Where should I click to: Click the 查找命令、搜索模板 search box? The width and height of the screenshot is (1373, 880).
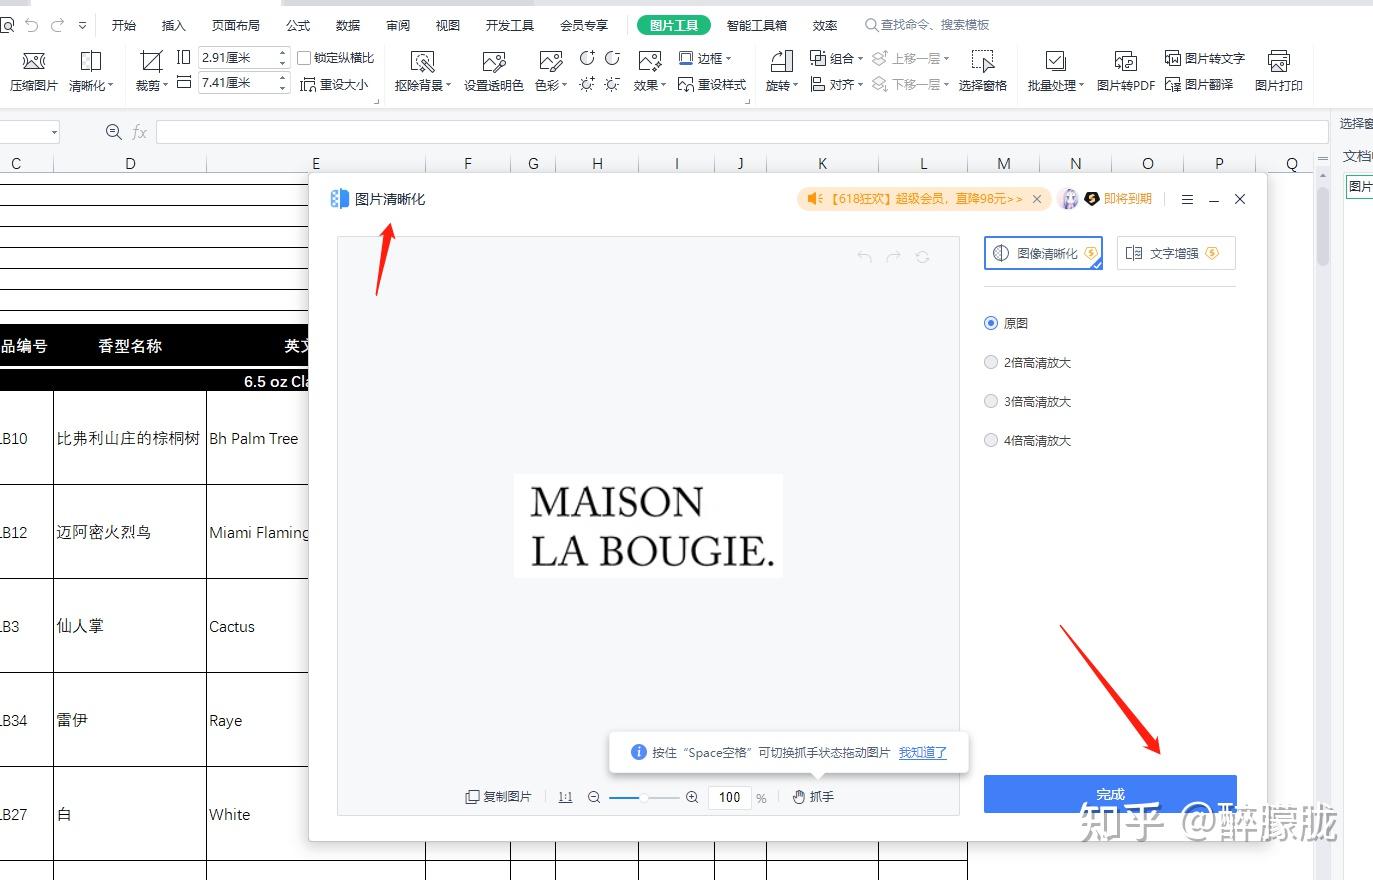(927, 25)
